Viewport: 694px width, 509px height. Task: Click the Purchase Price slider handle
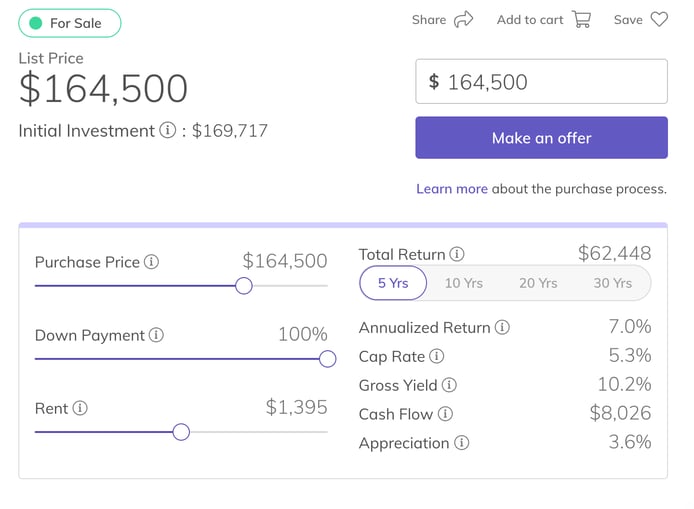point(243,285)
